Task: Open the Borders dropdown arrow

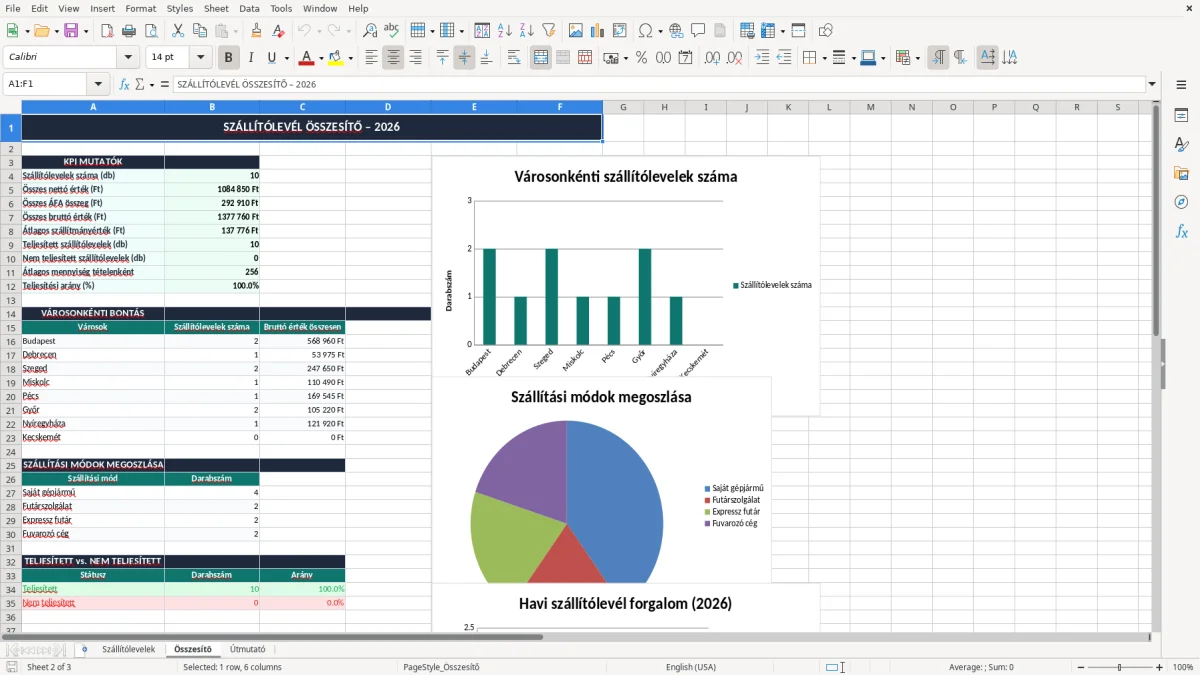Action: point(824,58)
